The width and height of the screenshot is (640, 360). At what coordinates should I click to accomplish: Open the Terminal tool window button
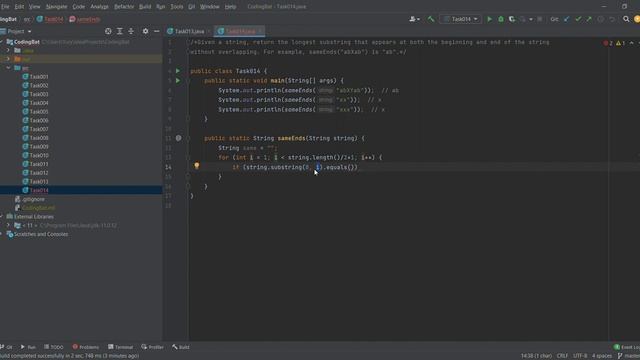(121, 347)
